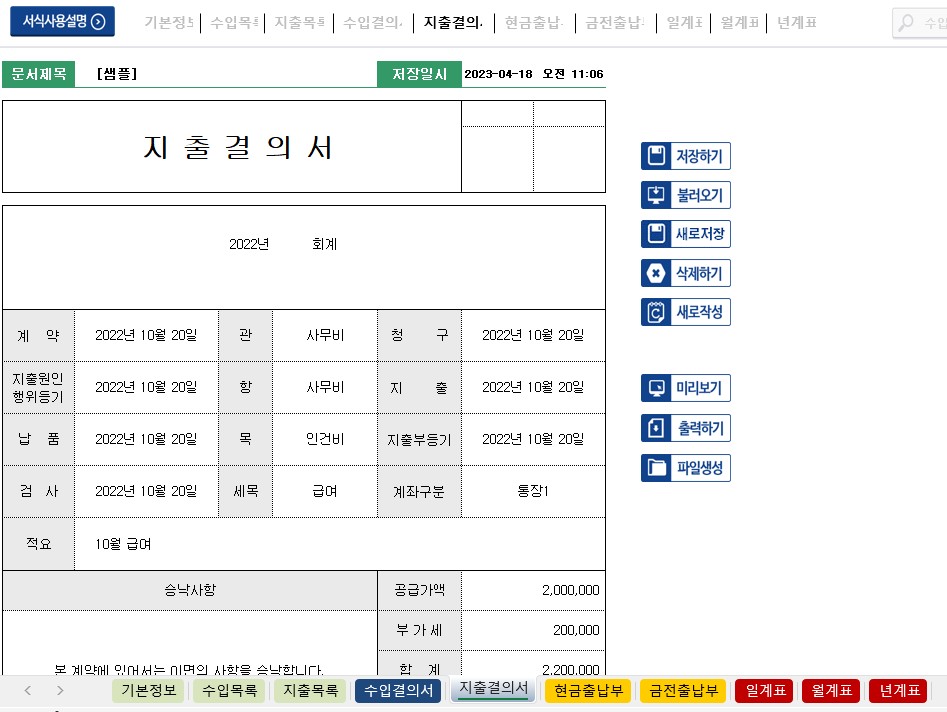Image resolution: width=947 pixels, height=712 pixels.
Task: Click the 삭제하기 delete X icon
Action: point(656,273)
